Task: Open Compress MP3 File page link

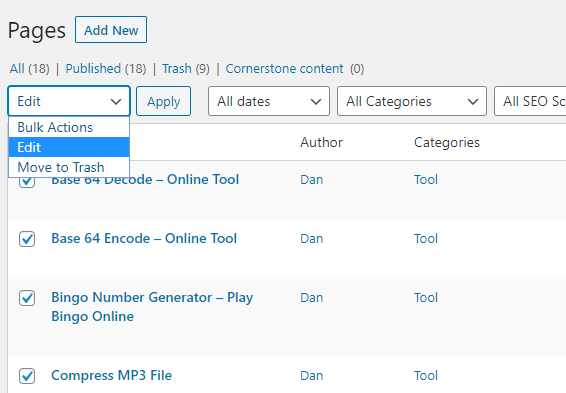Action: pos(112,376)
